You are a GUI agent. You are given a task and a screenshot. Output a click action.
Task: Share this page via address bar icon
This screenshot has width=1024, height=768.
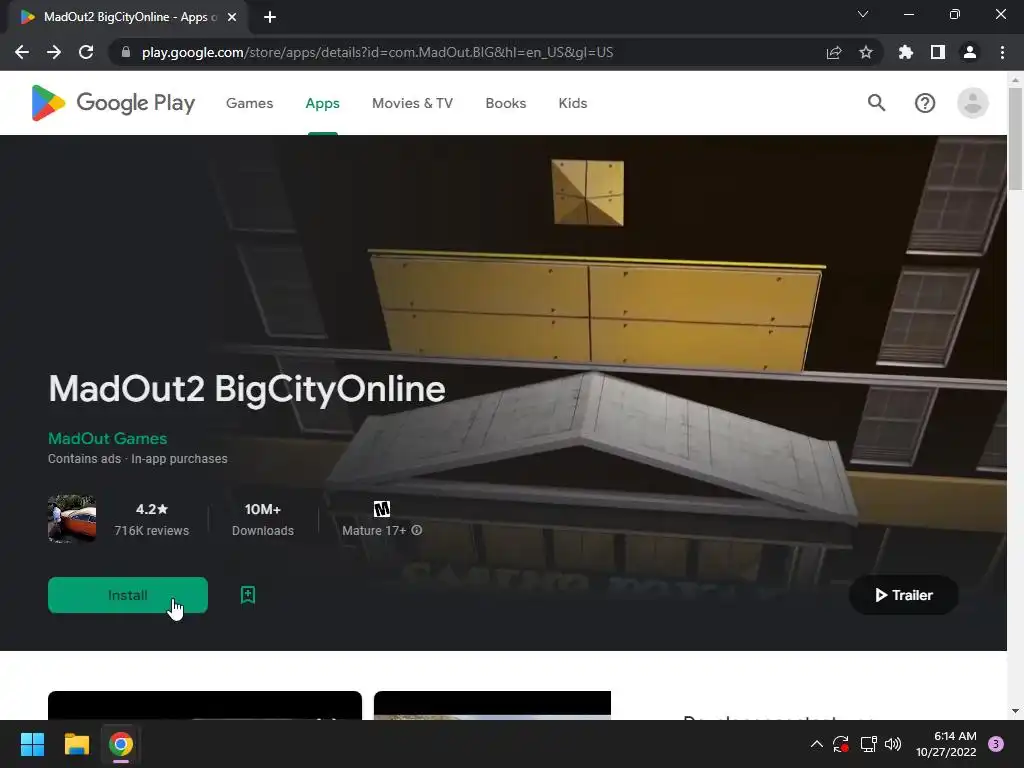(834, 52)
